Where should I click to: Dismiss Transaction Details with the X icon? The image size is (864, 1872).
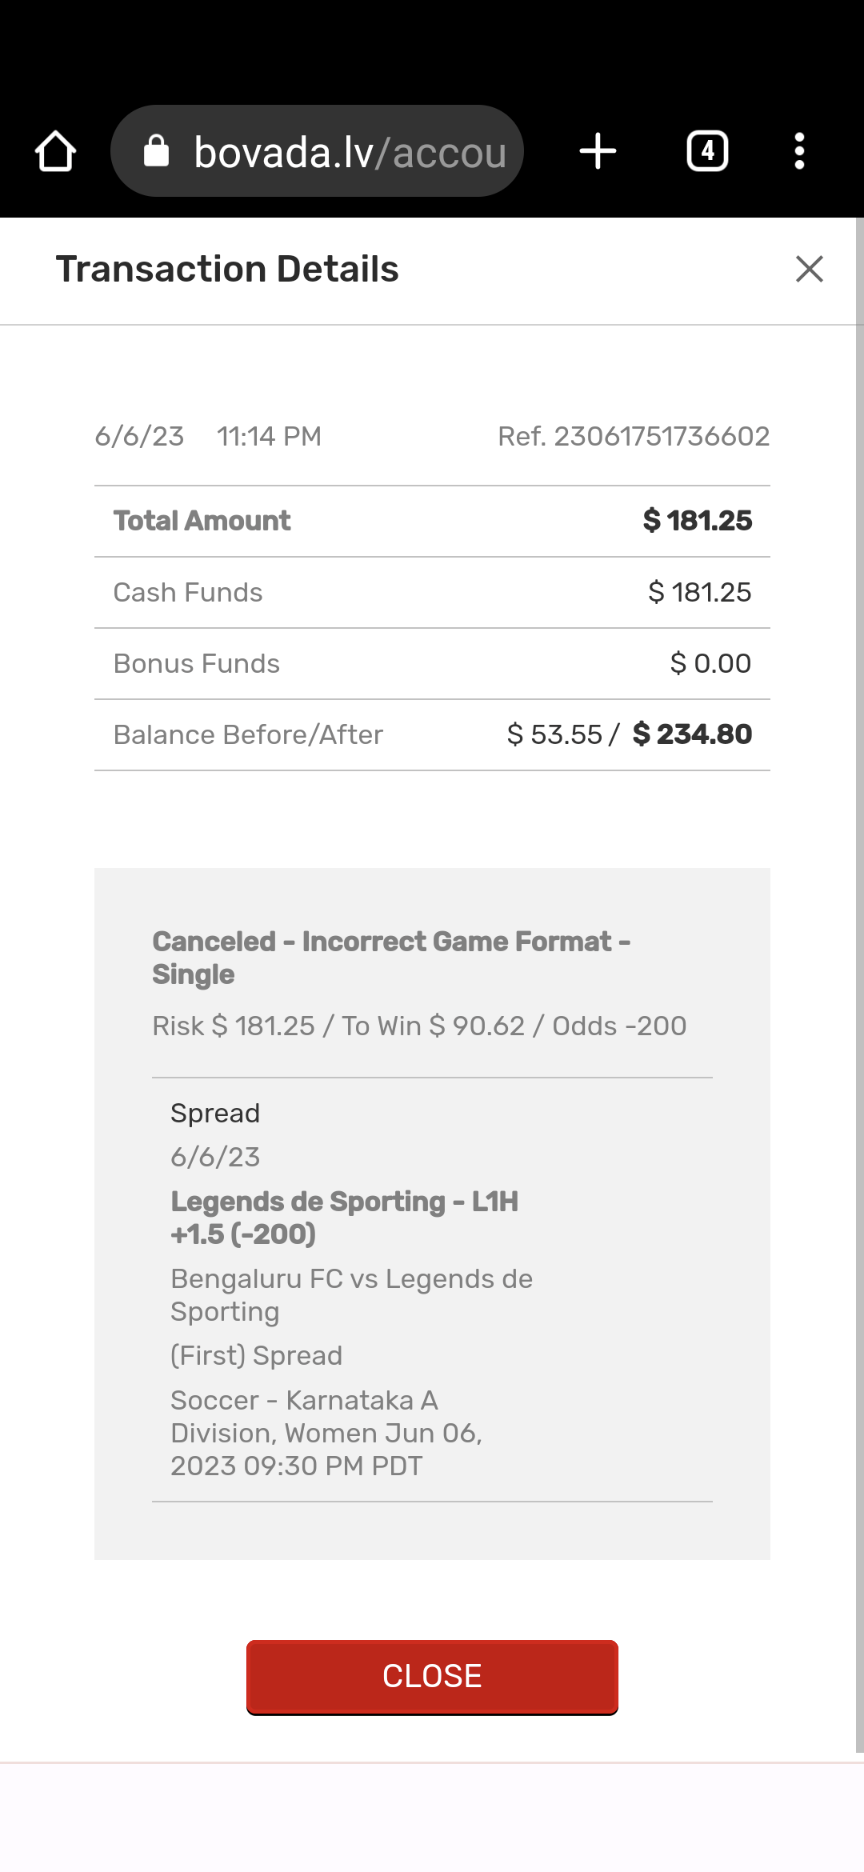click(x=809, y=269)
